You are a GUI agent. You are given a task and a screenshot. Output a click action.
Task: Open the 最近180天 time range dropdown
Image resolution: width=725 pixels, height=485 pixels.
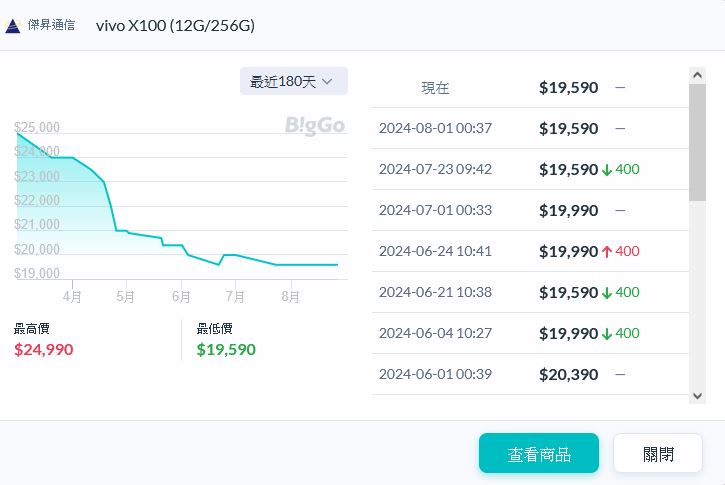(293, 81)
